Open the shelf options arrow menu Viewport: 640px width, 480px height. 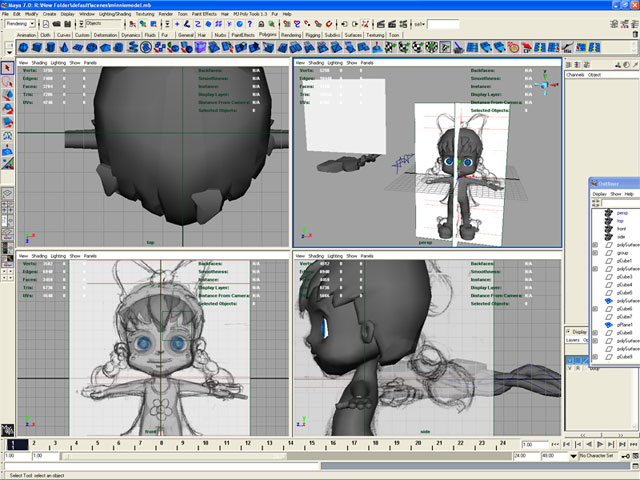point(9,52)
